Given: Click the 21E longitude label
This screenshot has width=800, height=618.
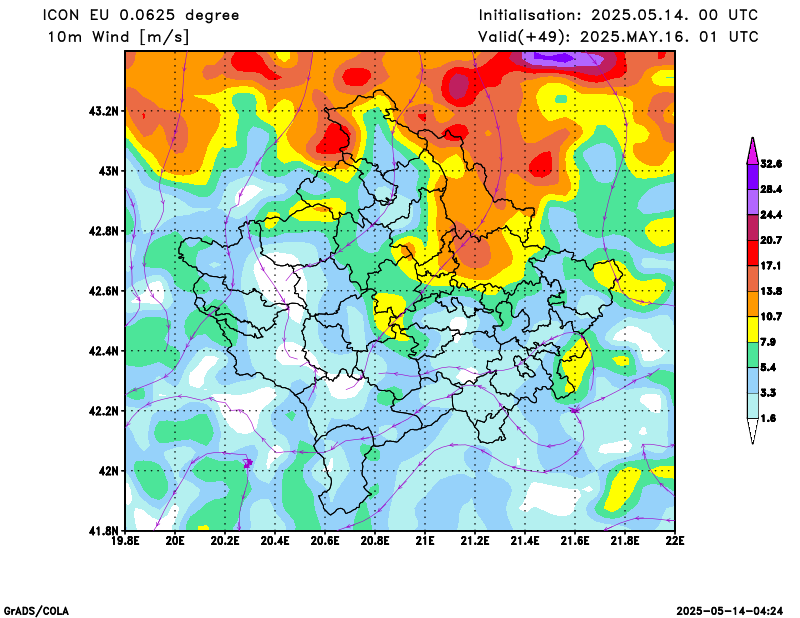Looking at the screenshot, I should (425, 540).
